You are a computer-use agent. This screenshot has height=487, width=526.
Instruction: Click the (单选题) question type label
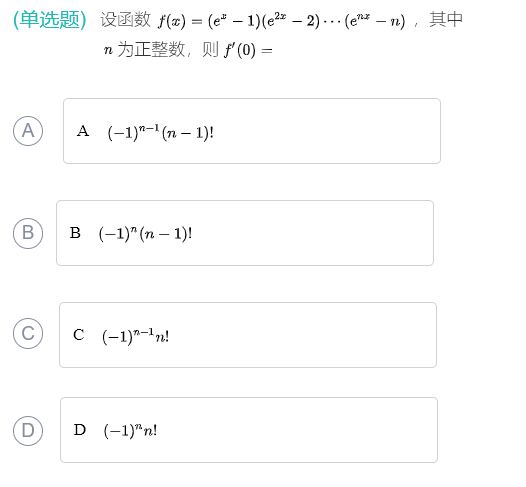(x=50, y=20)
